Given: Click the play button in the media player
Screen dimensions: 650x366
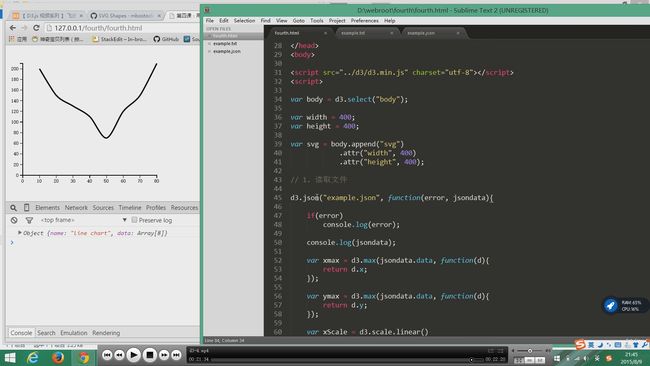Looking at the screenshot, I should pyautogui.click(x=133, y=355).
